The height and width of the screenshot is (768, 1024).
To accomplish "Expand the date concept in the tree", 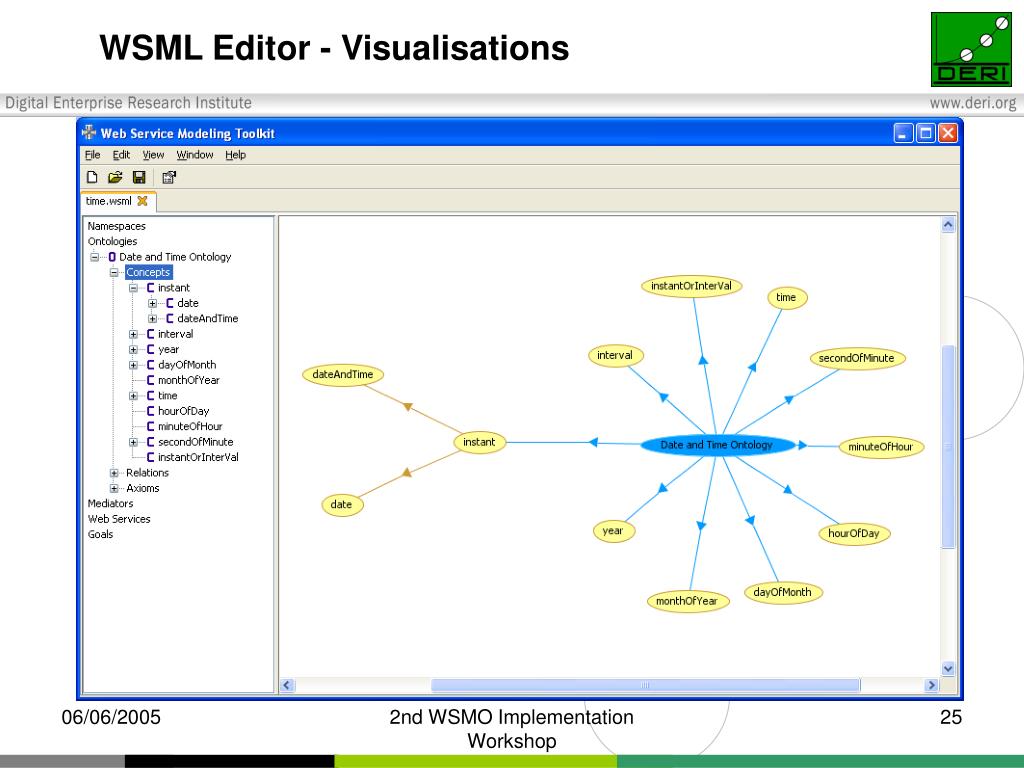I will (153, 303).
